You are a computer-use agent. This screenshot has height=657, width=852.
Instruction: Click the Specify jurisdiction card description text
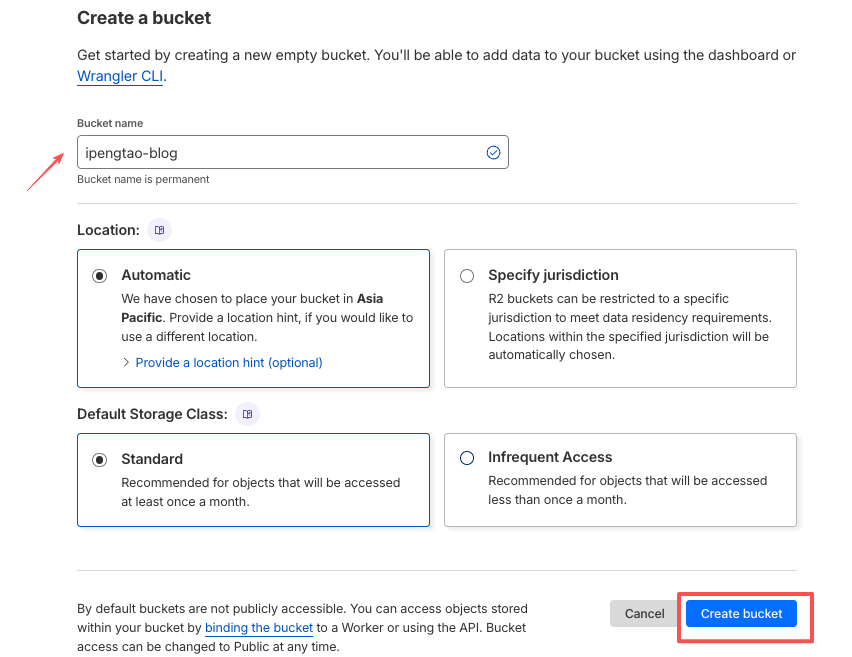pyautogui.click(x=628, y=326)
